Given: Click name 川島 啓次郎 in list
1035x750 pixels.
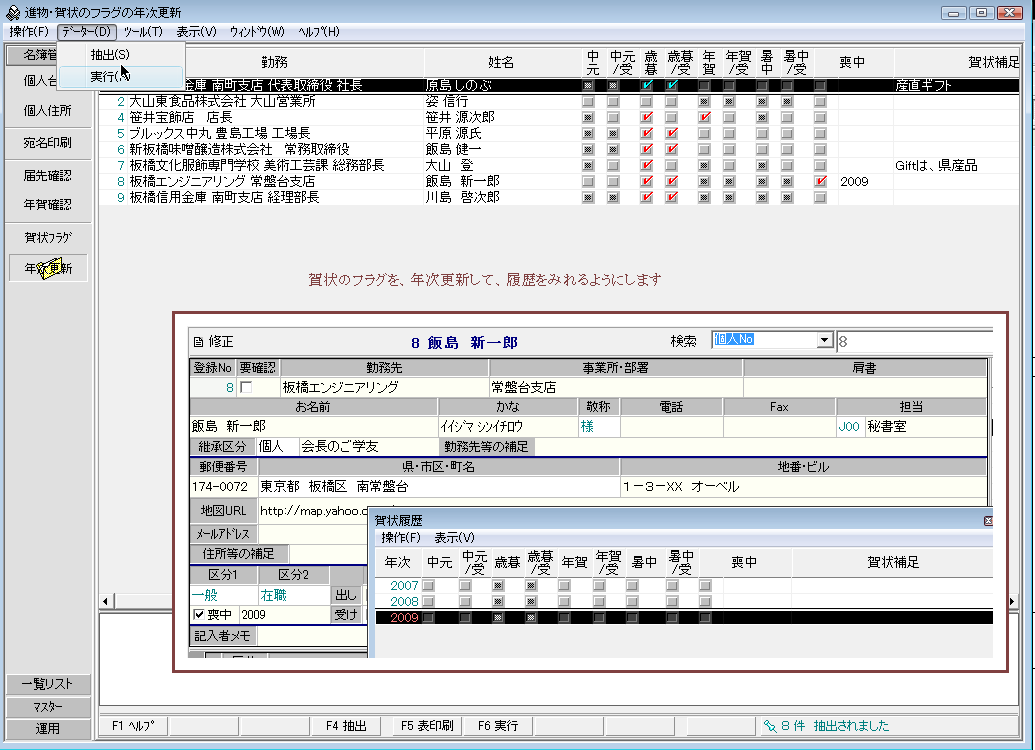Looking at the screenshot, I should point(462,197).
